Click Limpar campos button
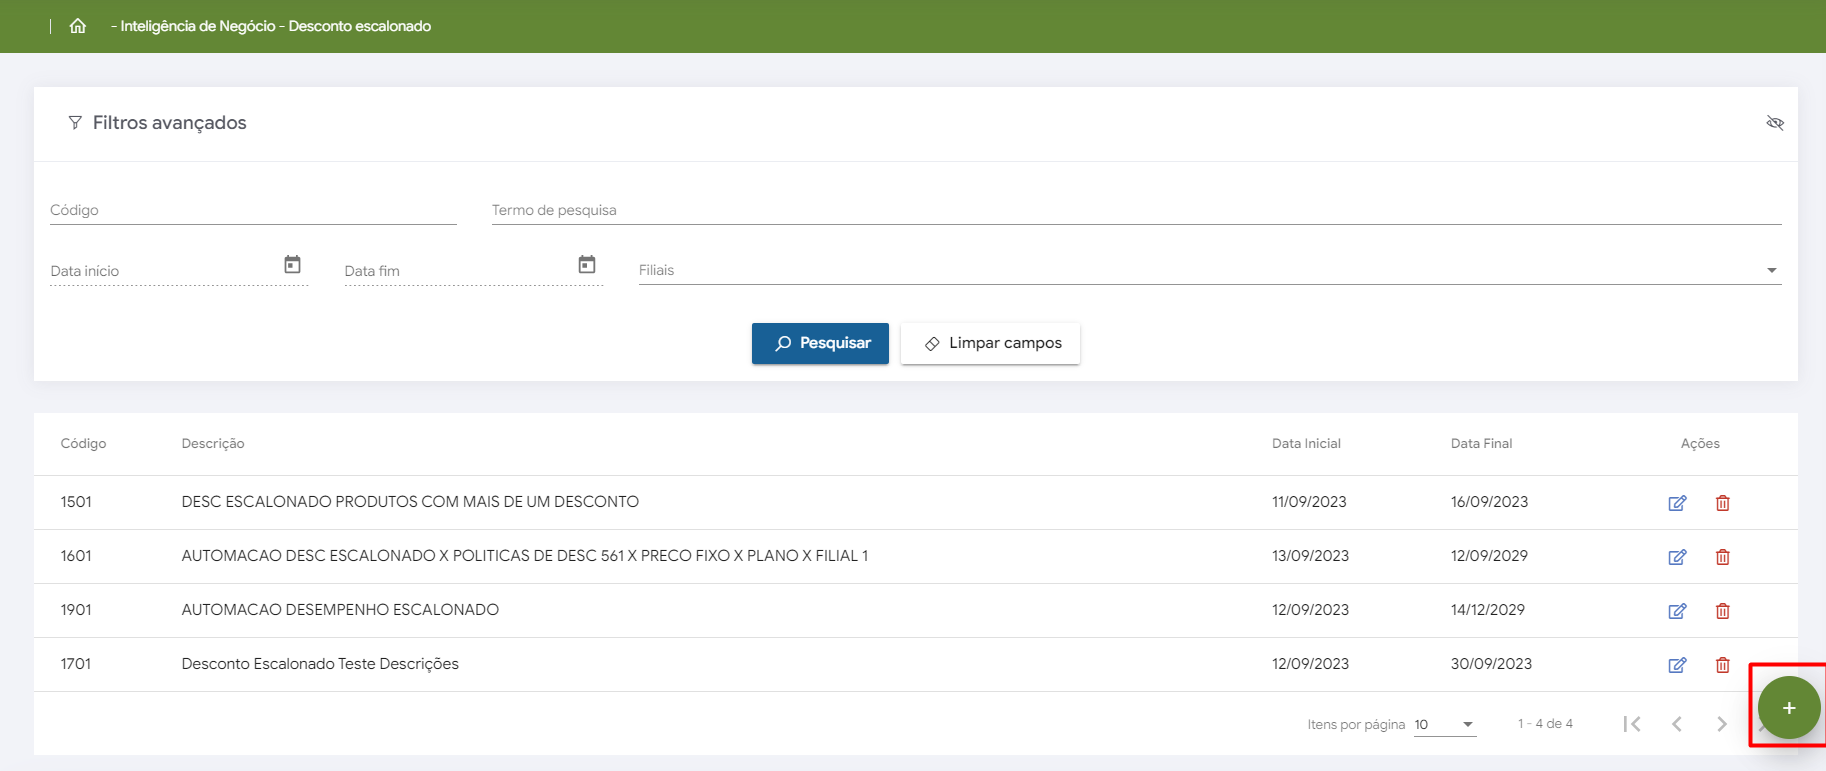The width and height of the screenshot is (1826, 771). pyautogui.click(x=990, y=343)
